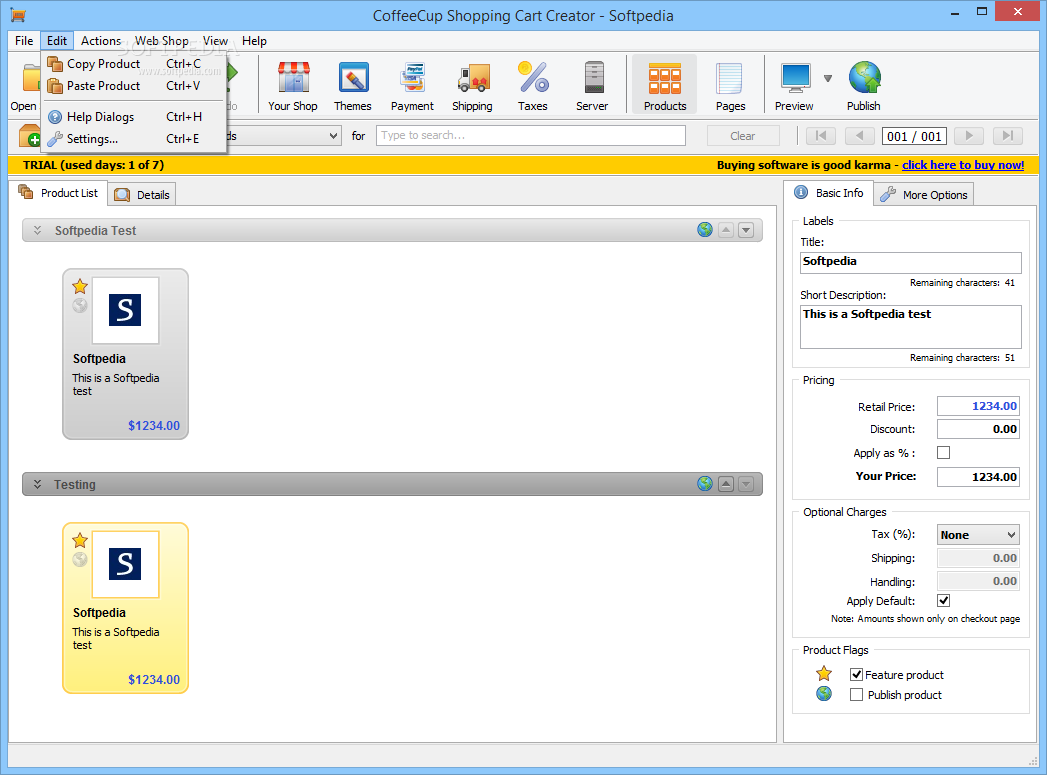Select the Basic Info tab

pyautogui.click(x=828, y=193)
